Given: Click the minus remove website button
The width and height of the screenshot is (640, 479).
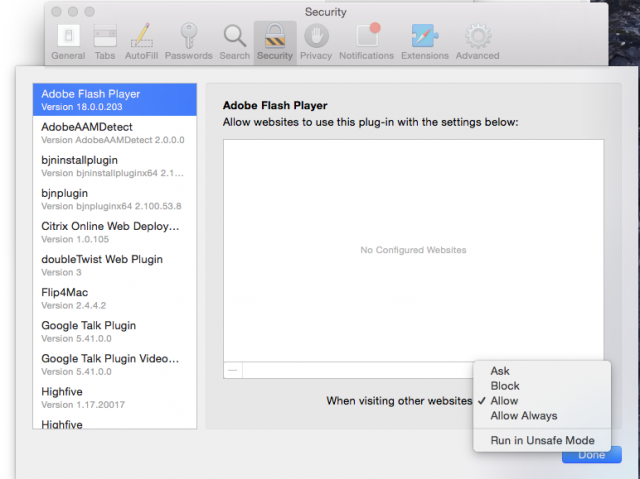Looking at the screenshot, I should pyautogui.click(x=233, y=370).
